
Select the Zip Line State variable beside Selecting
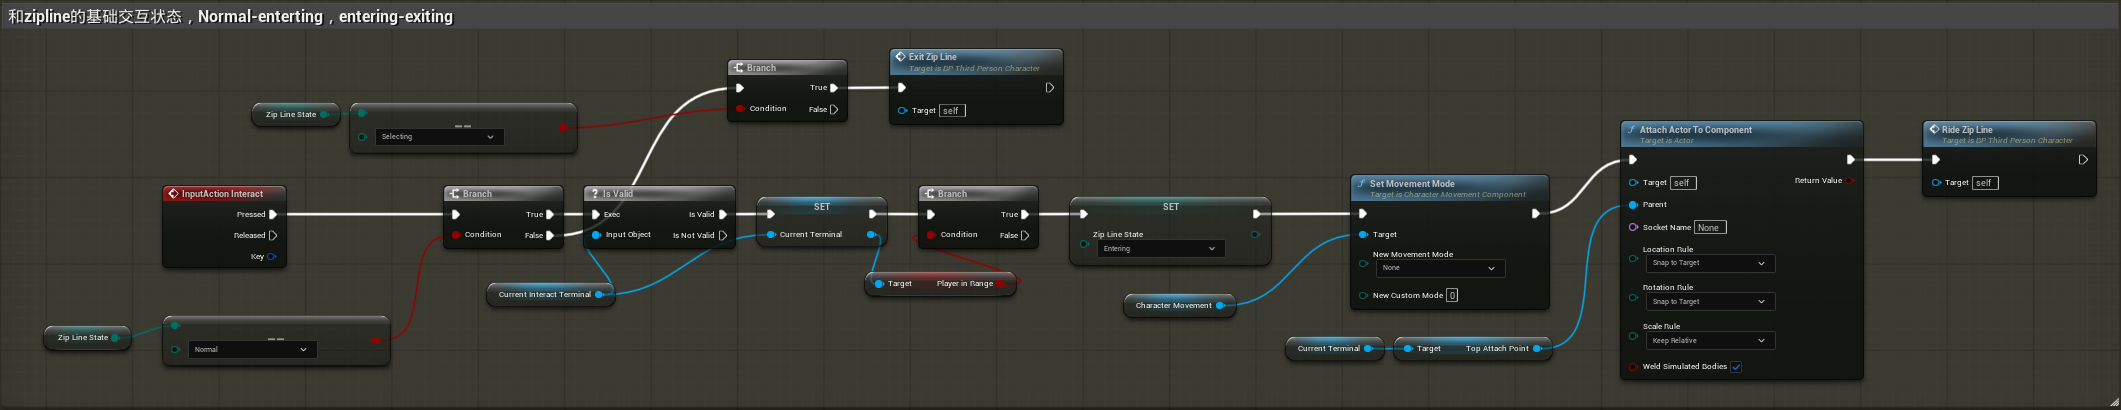click(296, 114)
